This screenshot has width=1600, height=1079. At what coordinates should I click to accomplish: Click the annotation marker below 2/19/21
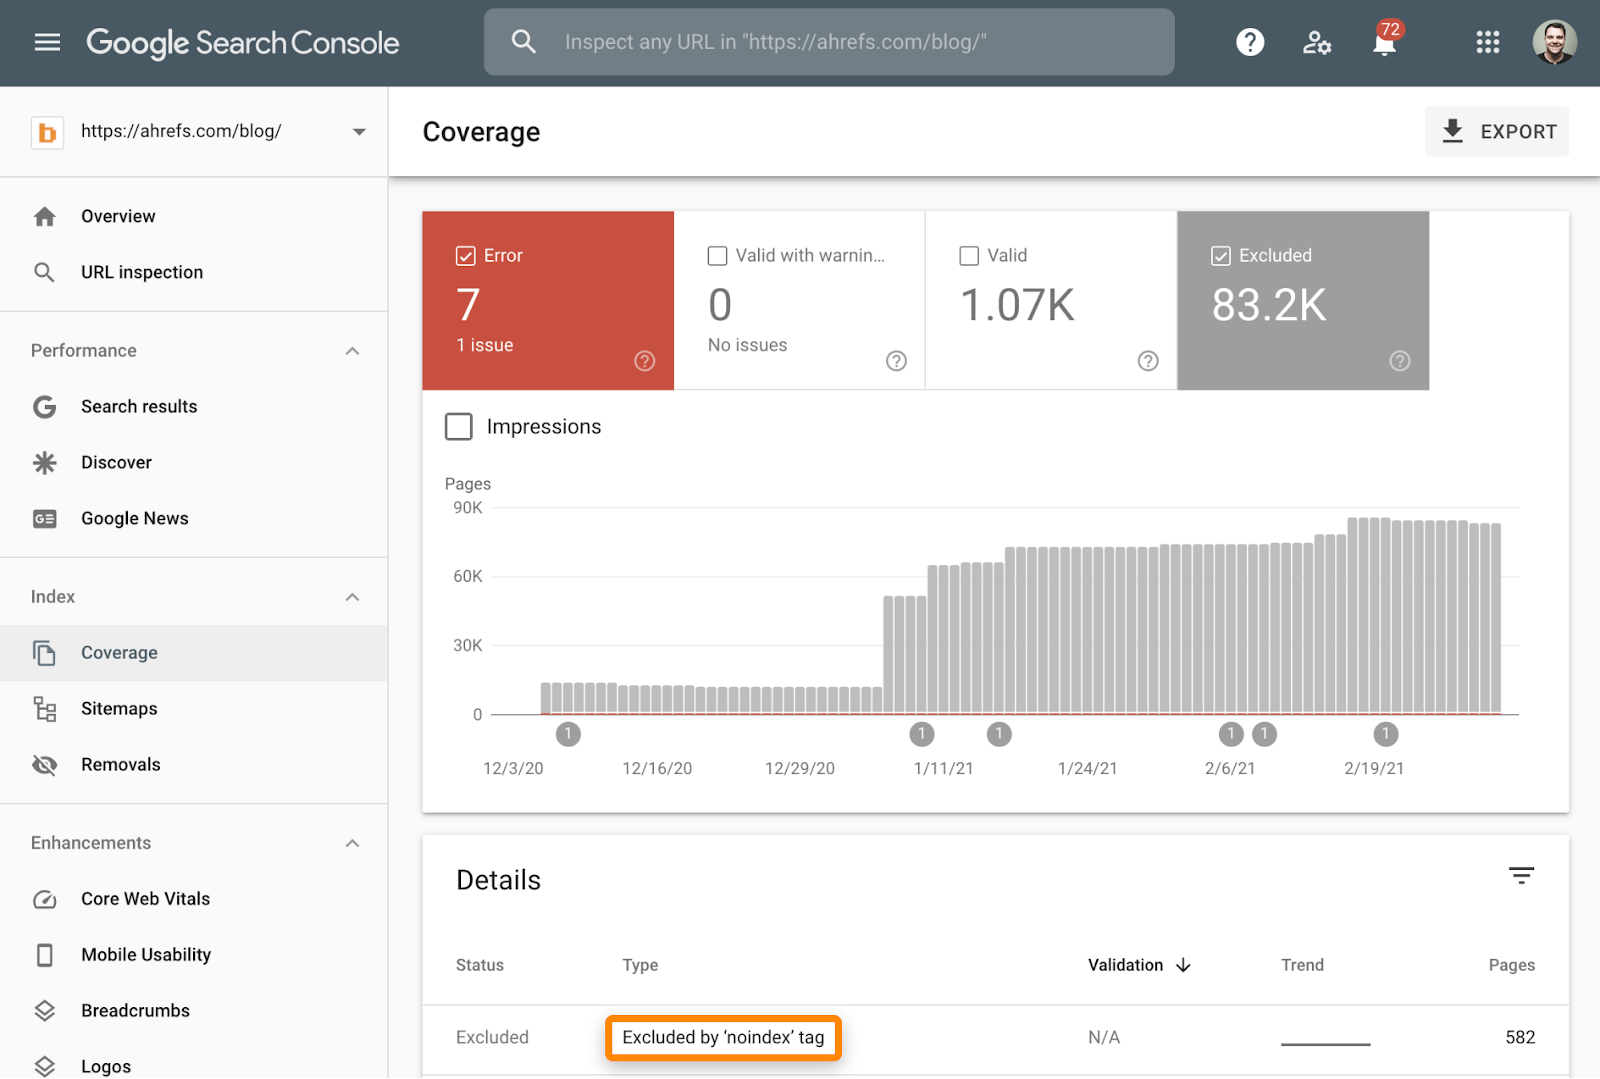[1385, 735]
